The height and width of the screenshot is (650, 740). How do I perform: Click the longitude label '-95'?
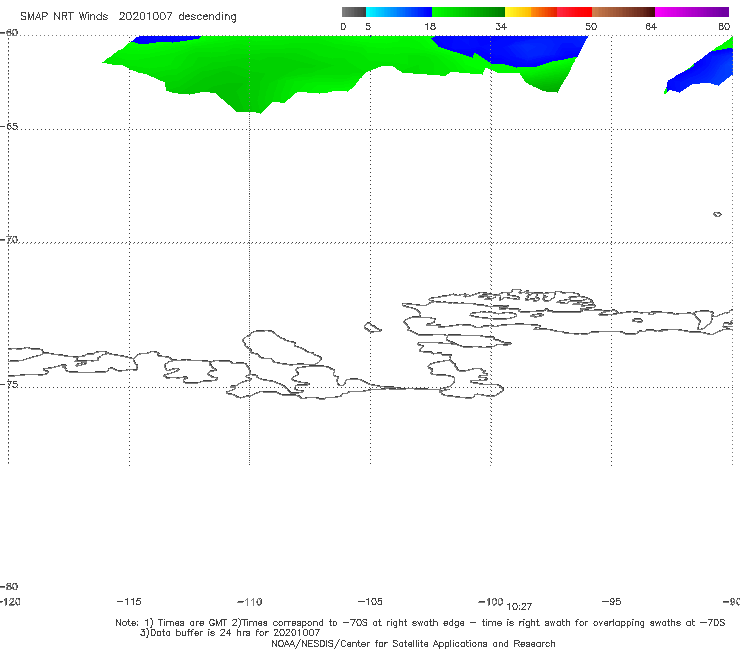point(612,602)
